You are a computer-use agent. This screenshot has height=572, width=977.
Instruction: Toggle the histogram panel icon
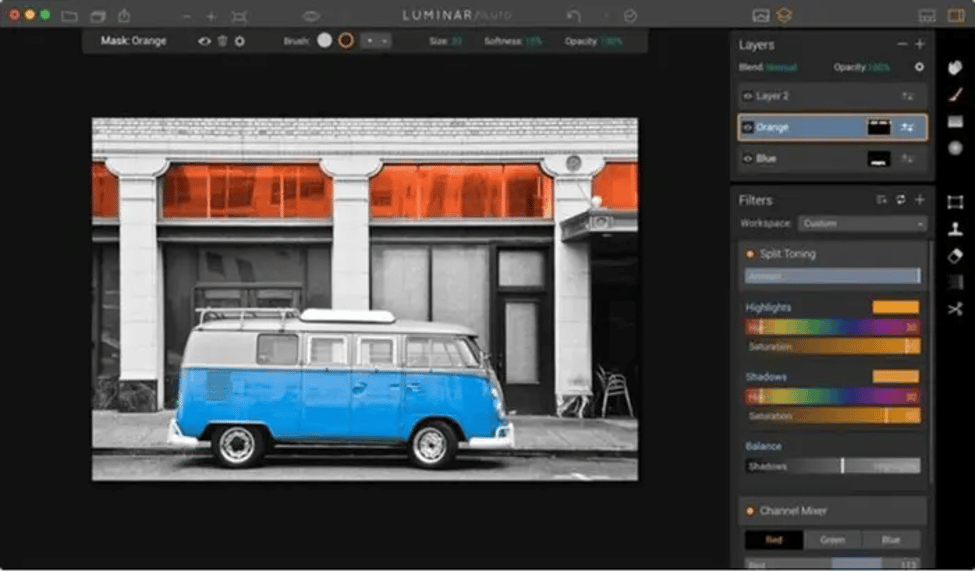click(x=761, y=16)
